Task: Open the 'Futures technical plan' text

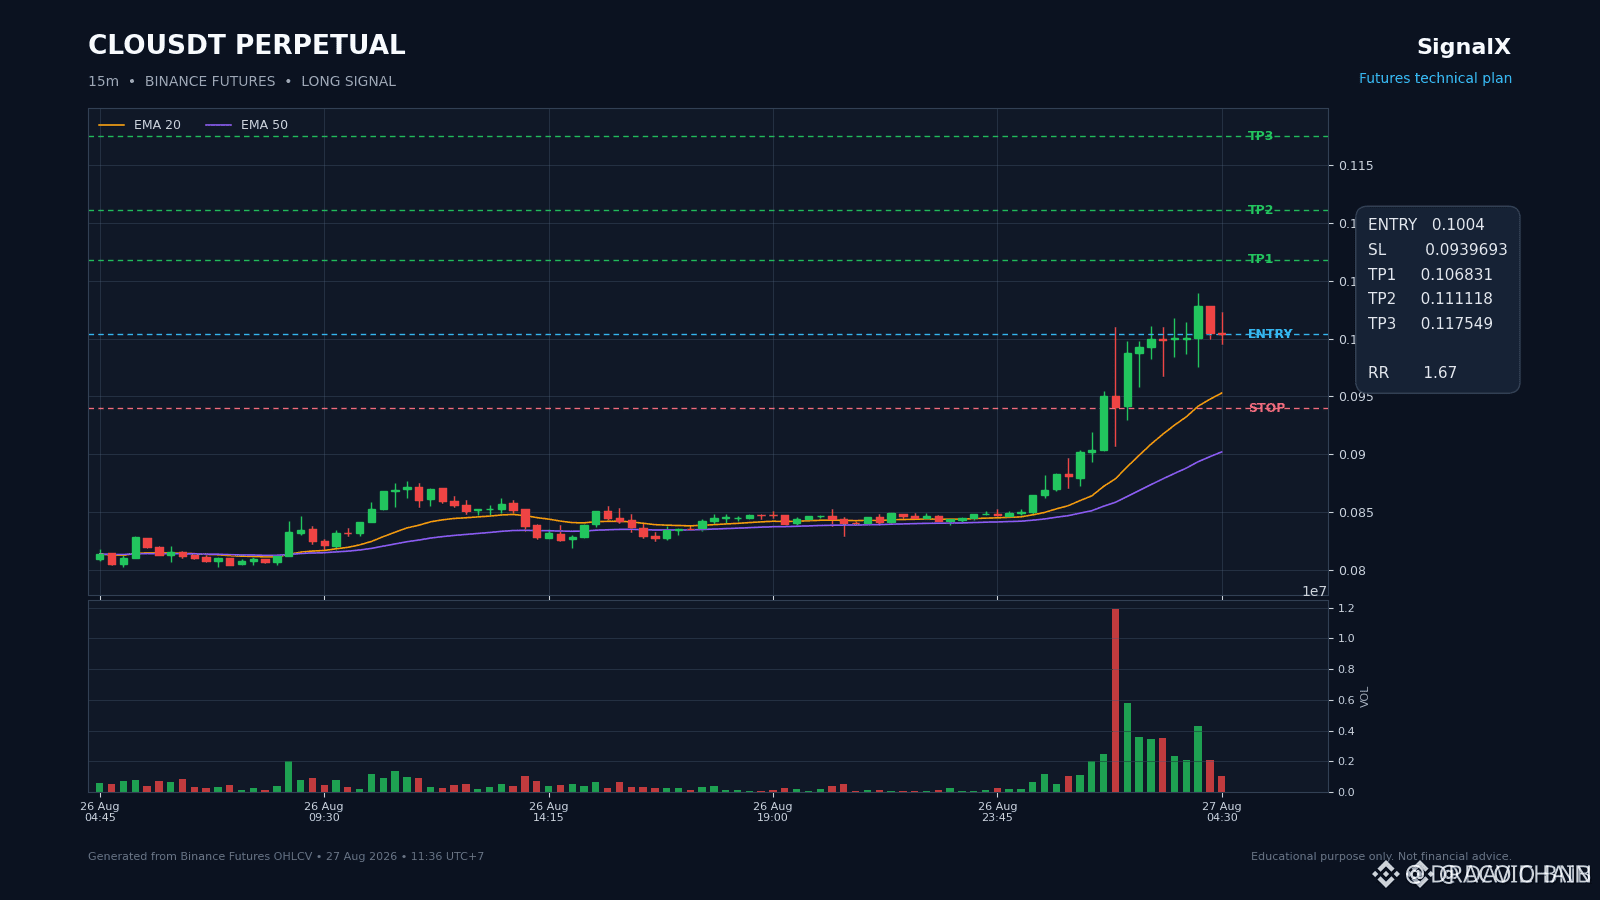Action: [1435, 79]
